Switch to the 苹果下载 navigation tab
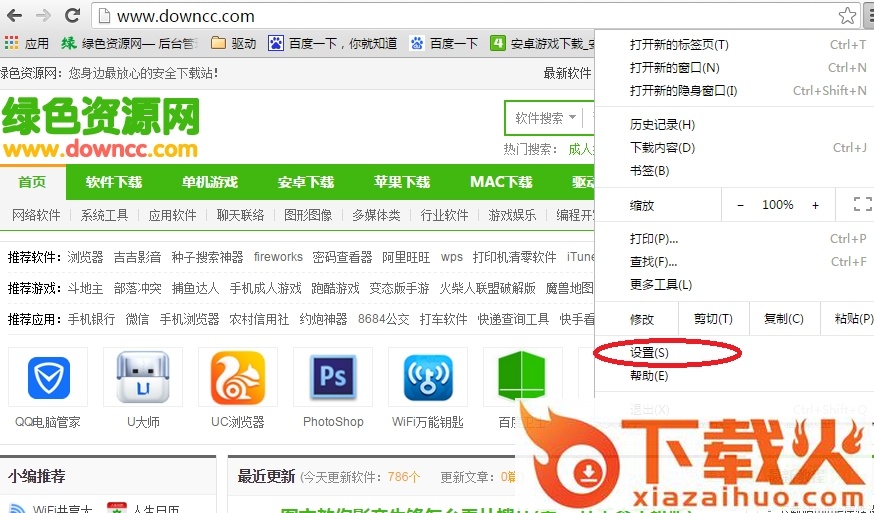This screenshot has height=513, width=874. click(401, 182)
